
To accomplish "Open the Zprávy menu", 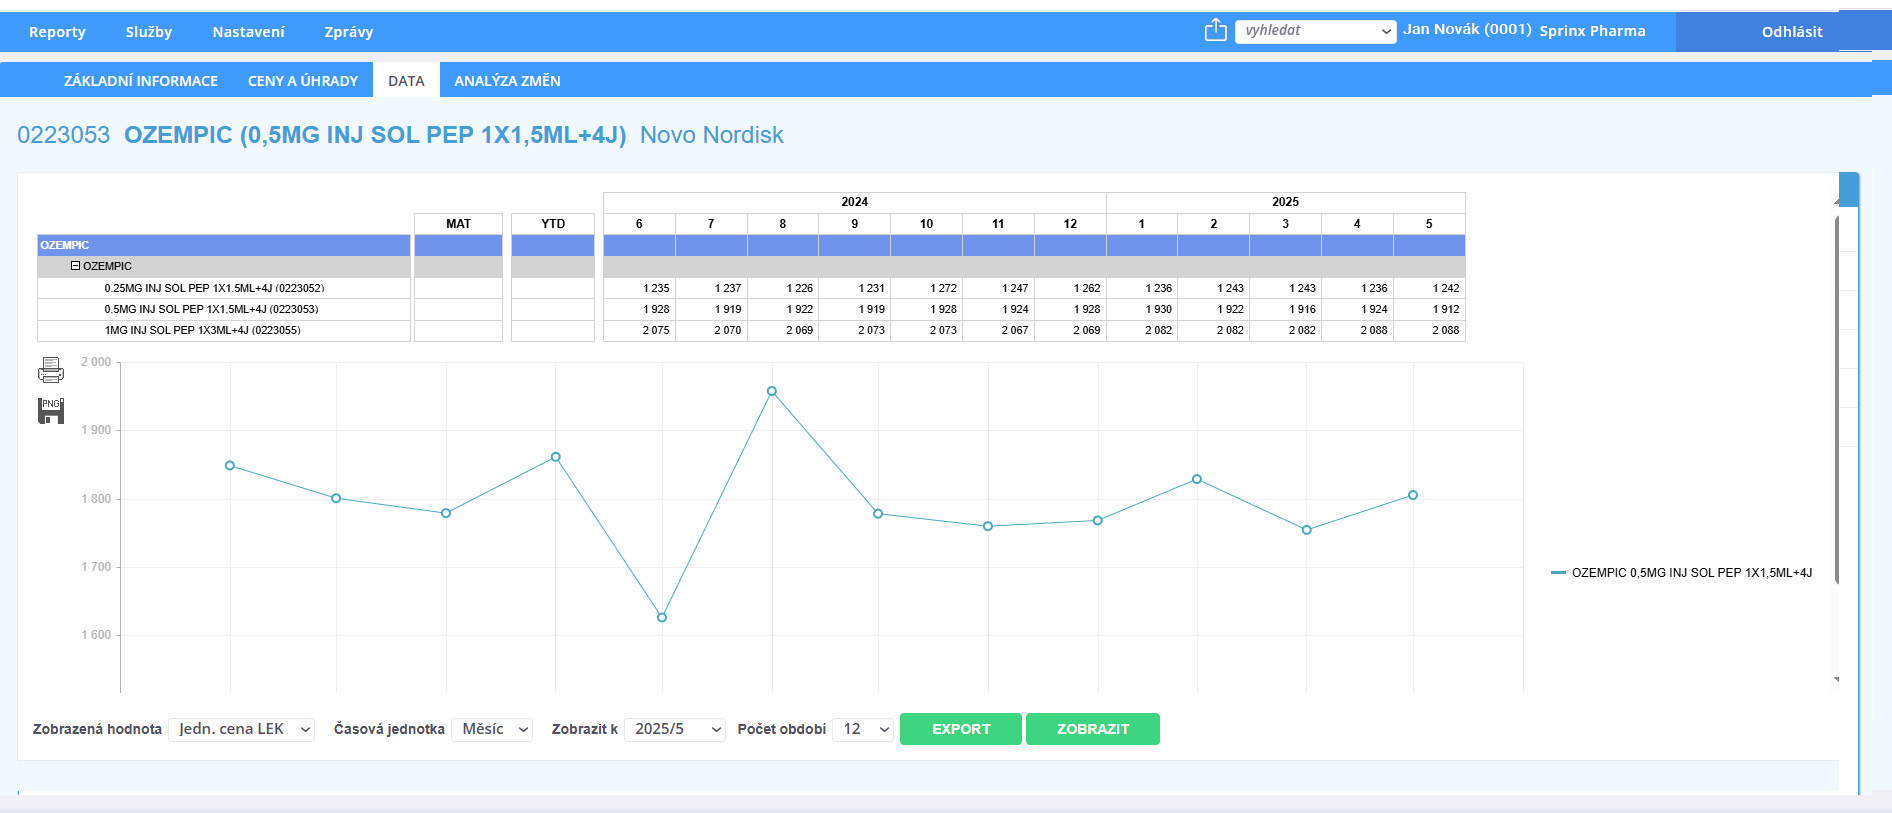I will tap(349, 32).
